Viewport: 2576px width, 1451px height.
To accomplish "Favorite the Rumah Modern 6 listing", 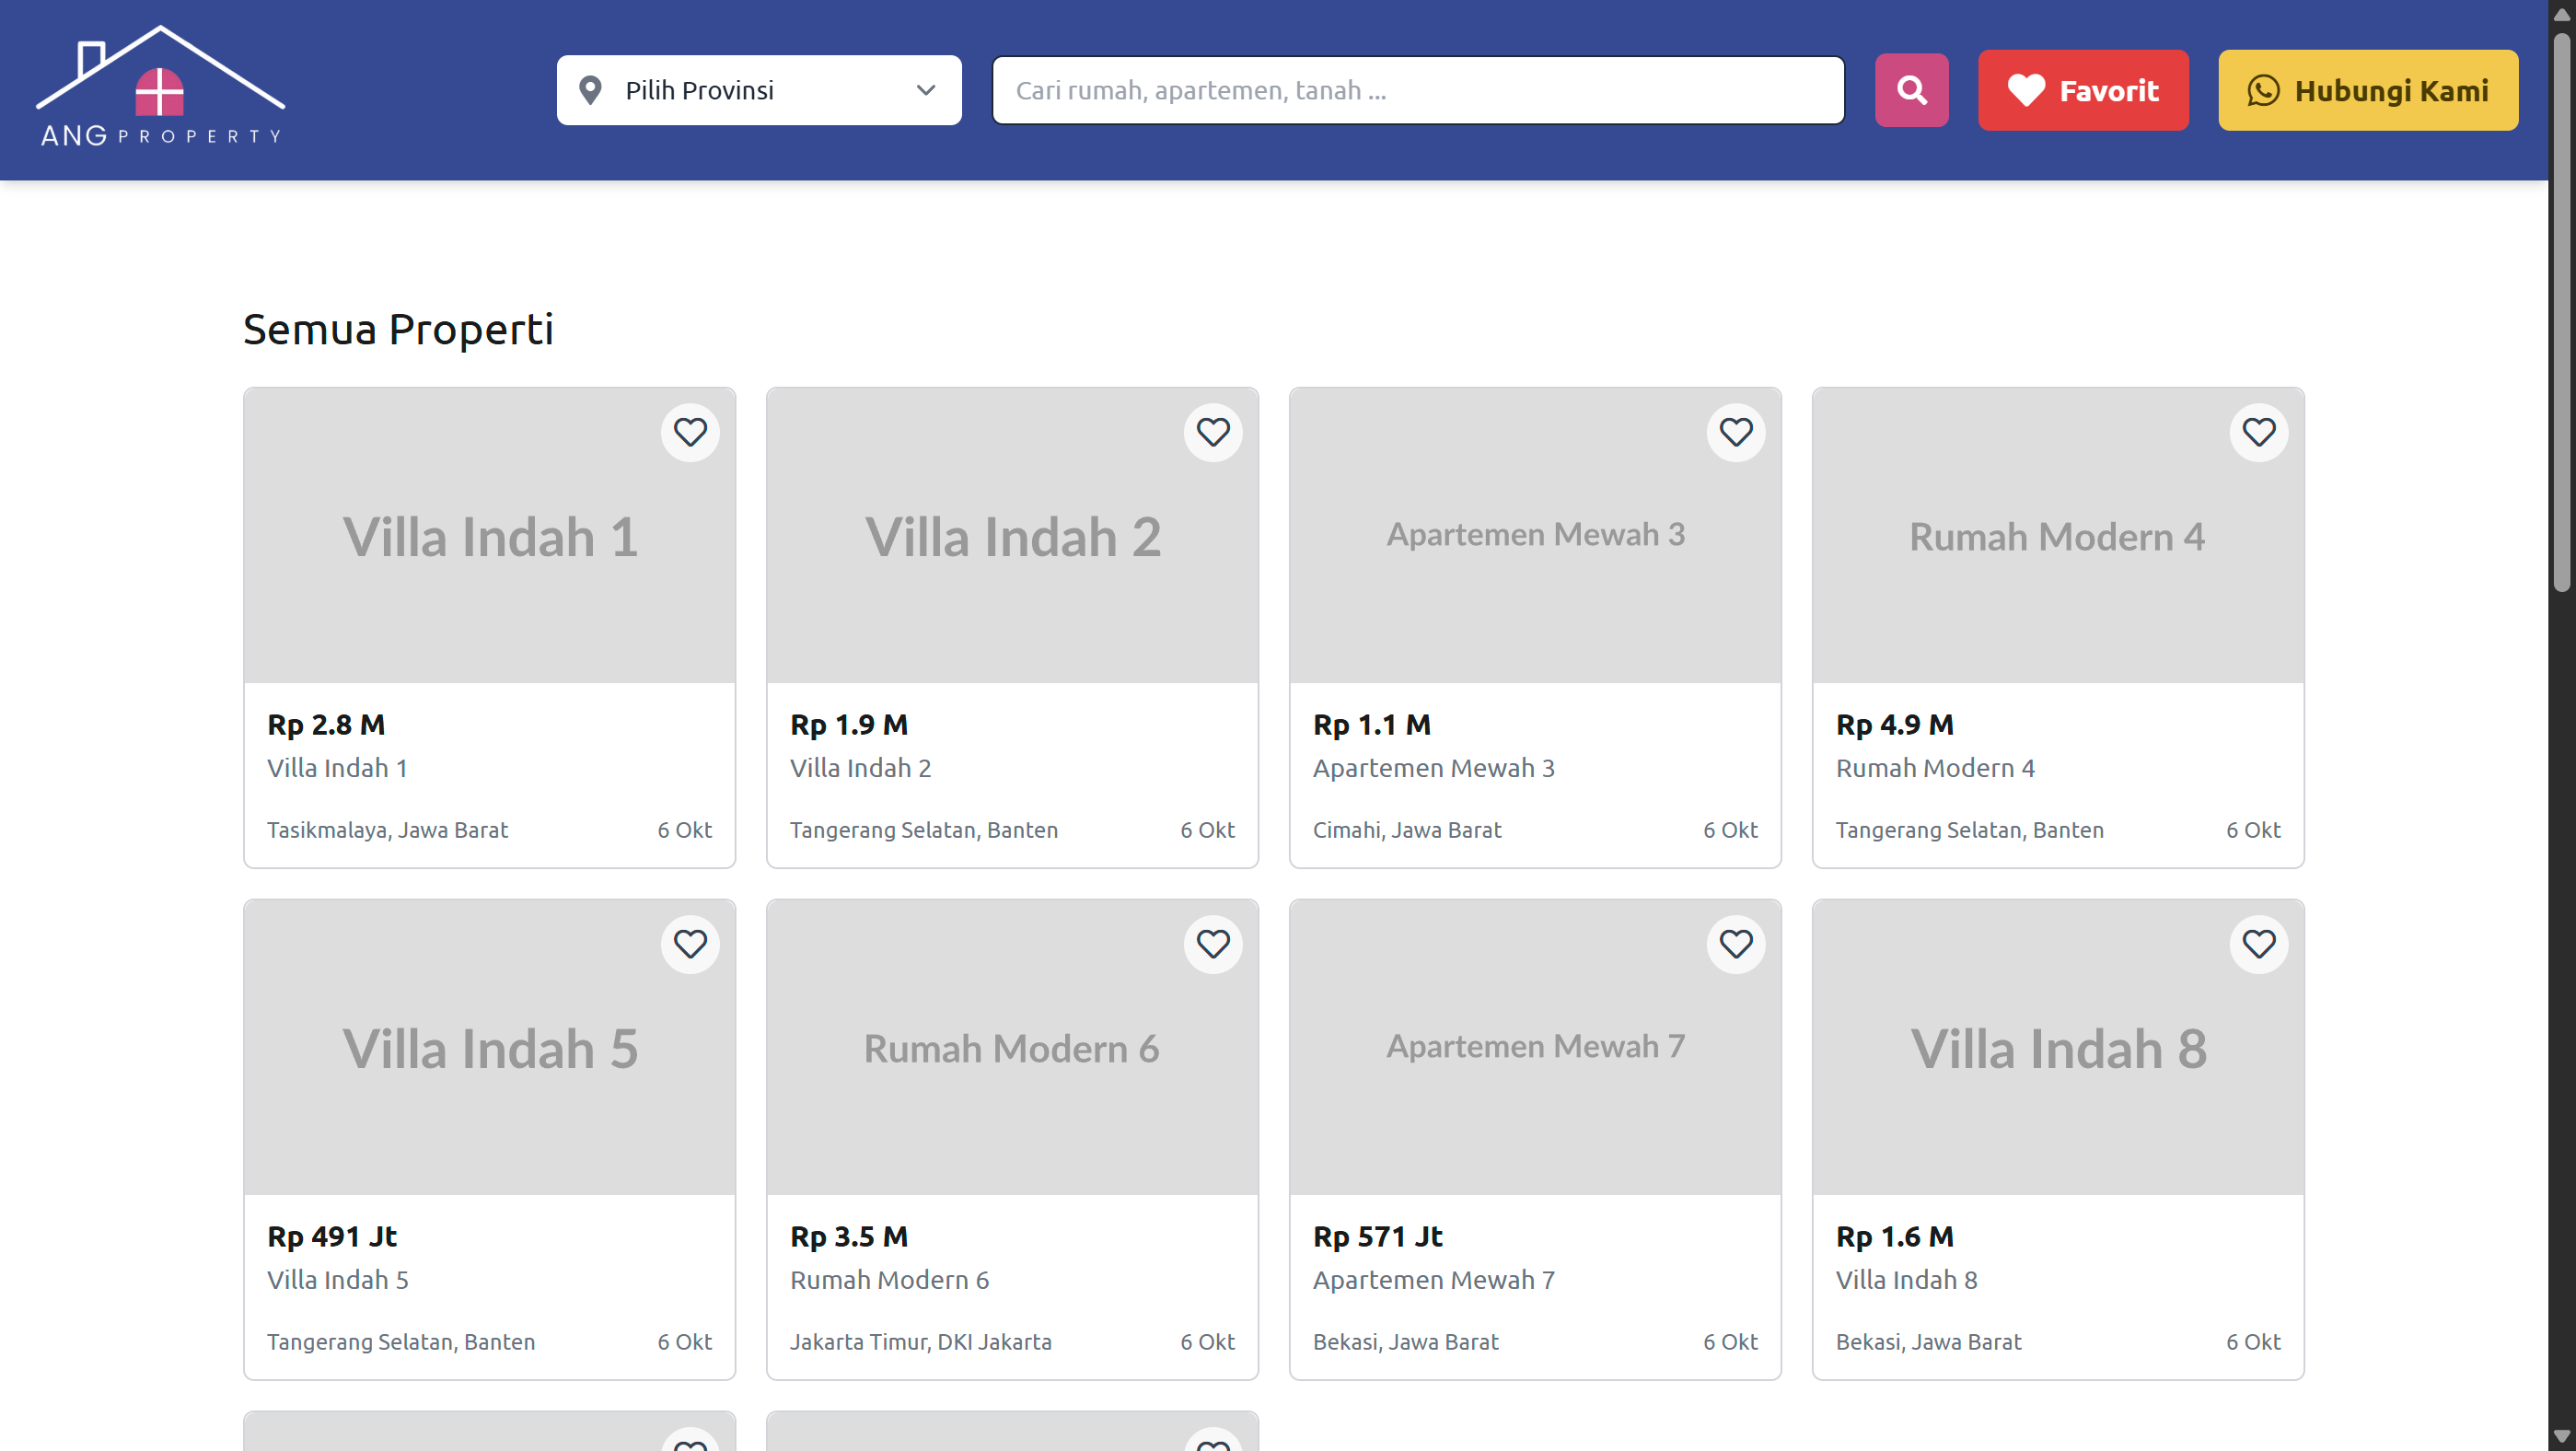I will point(1213,944).
